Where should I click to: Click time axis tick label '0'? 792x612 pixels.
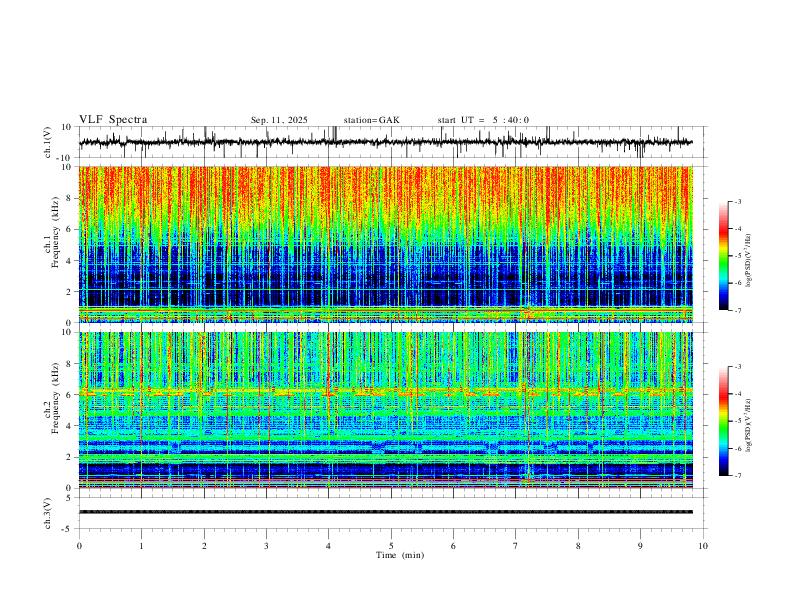(x=79, y=546)
